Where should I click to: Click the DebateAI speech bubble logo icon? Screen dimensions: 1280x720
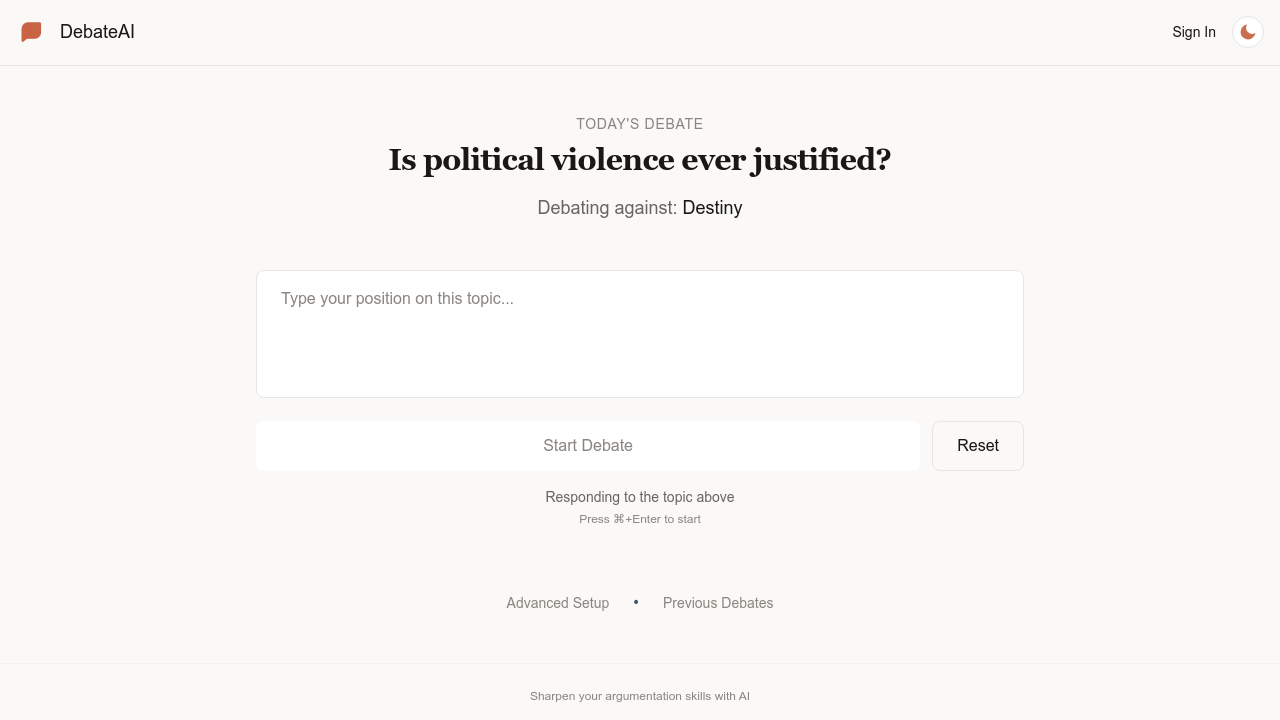tap(31, 31)
